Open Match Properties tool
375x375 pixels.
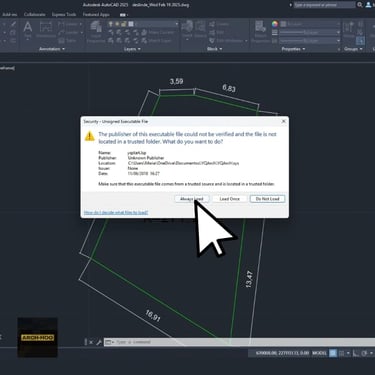click(x=260, y=32)
